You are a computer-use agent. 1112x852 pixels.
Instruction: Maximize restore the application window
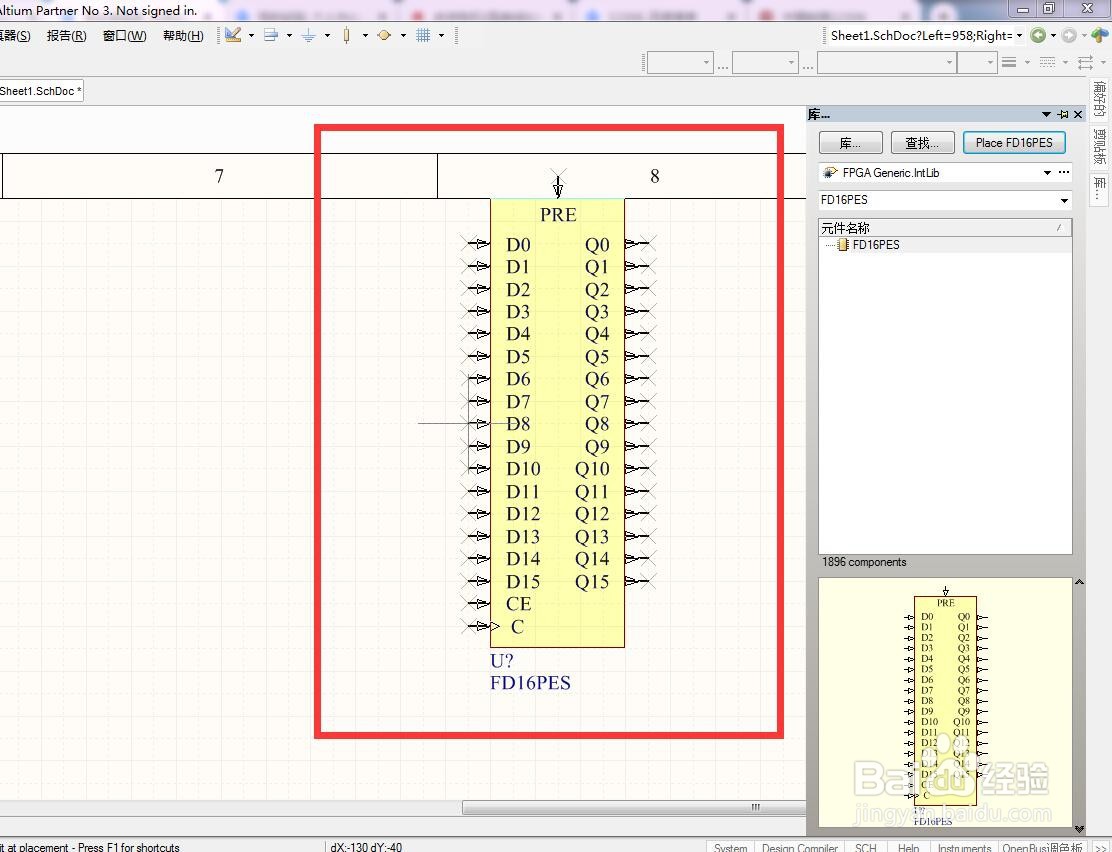(x=1049, y=9)
